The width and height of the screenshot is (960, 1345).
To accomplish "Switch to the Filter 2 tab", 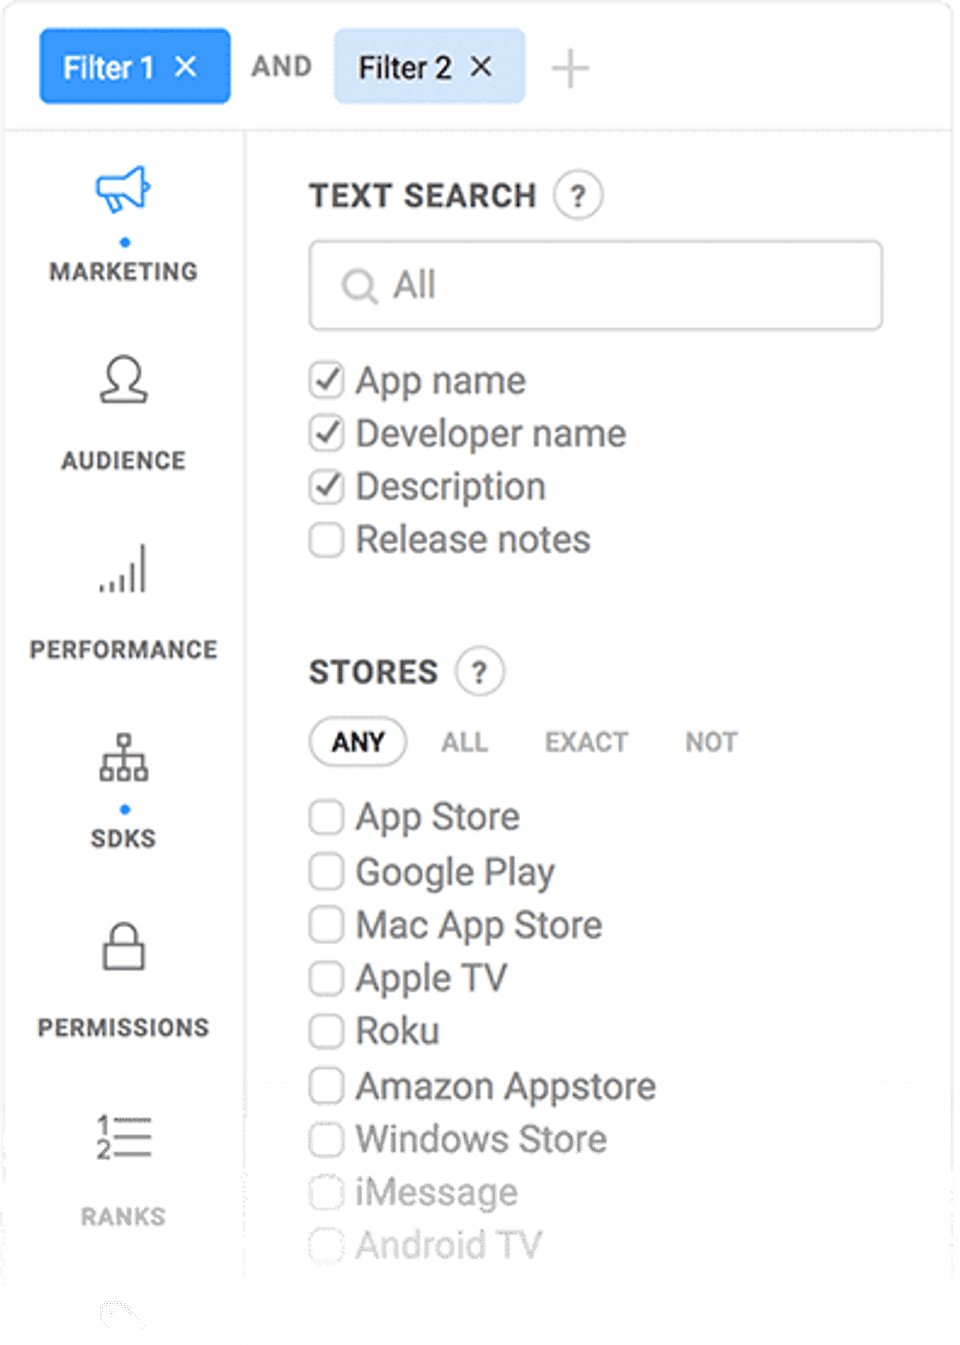I will tap(405, 67).
